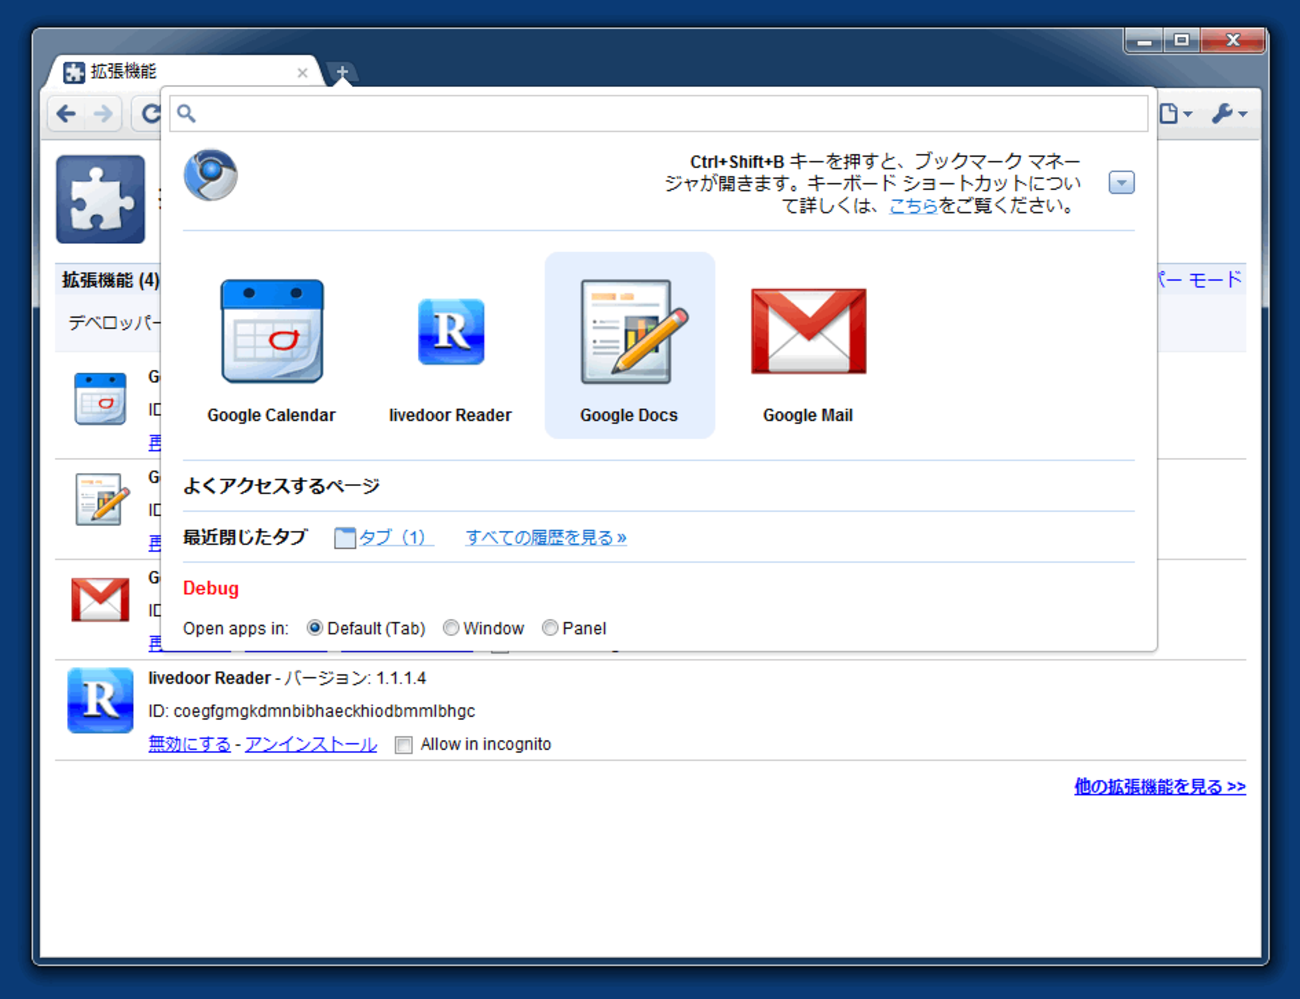
Task: Close the 拡張機能 tab
Action: 303,73
